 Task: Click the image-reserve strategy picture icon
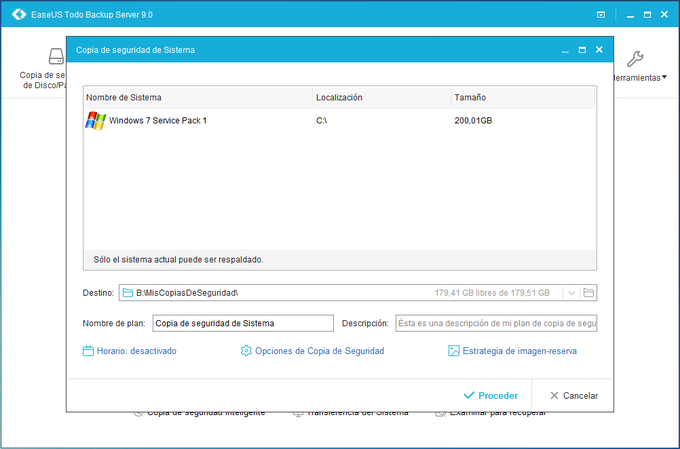(454, 351)
